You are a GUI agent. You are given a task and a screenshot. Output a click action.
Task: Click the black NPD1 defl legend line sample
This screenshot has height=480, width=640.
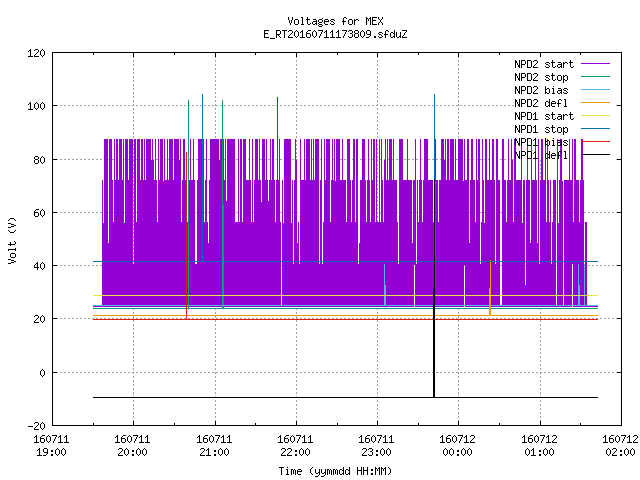(x=595, y=155)
